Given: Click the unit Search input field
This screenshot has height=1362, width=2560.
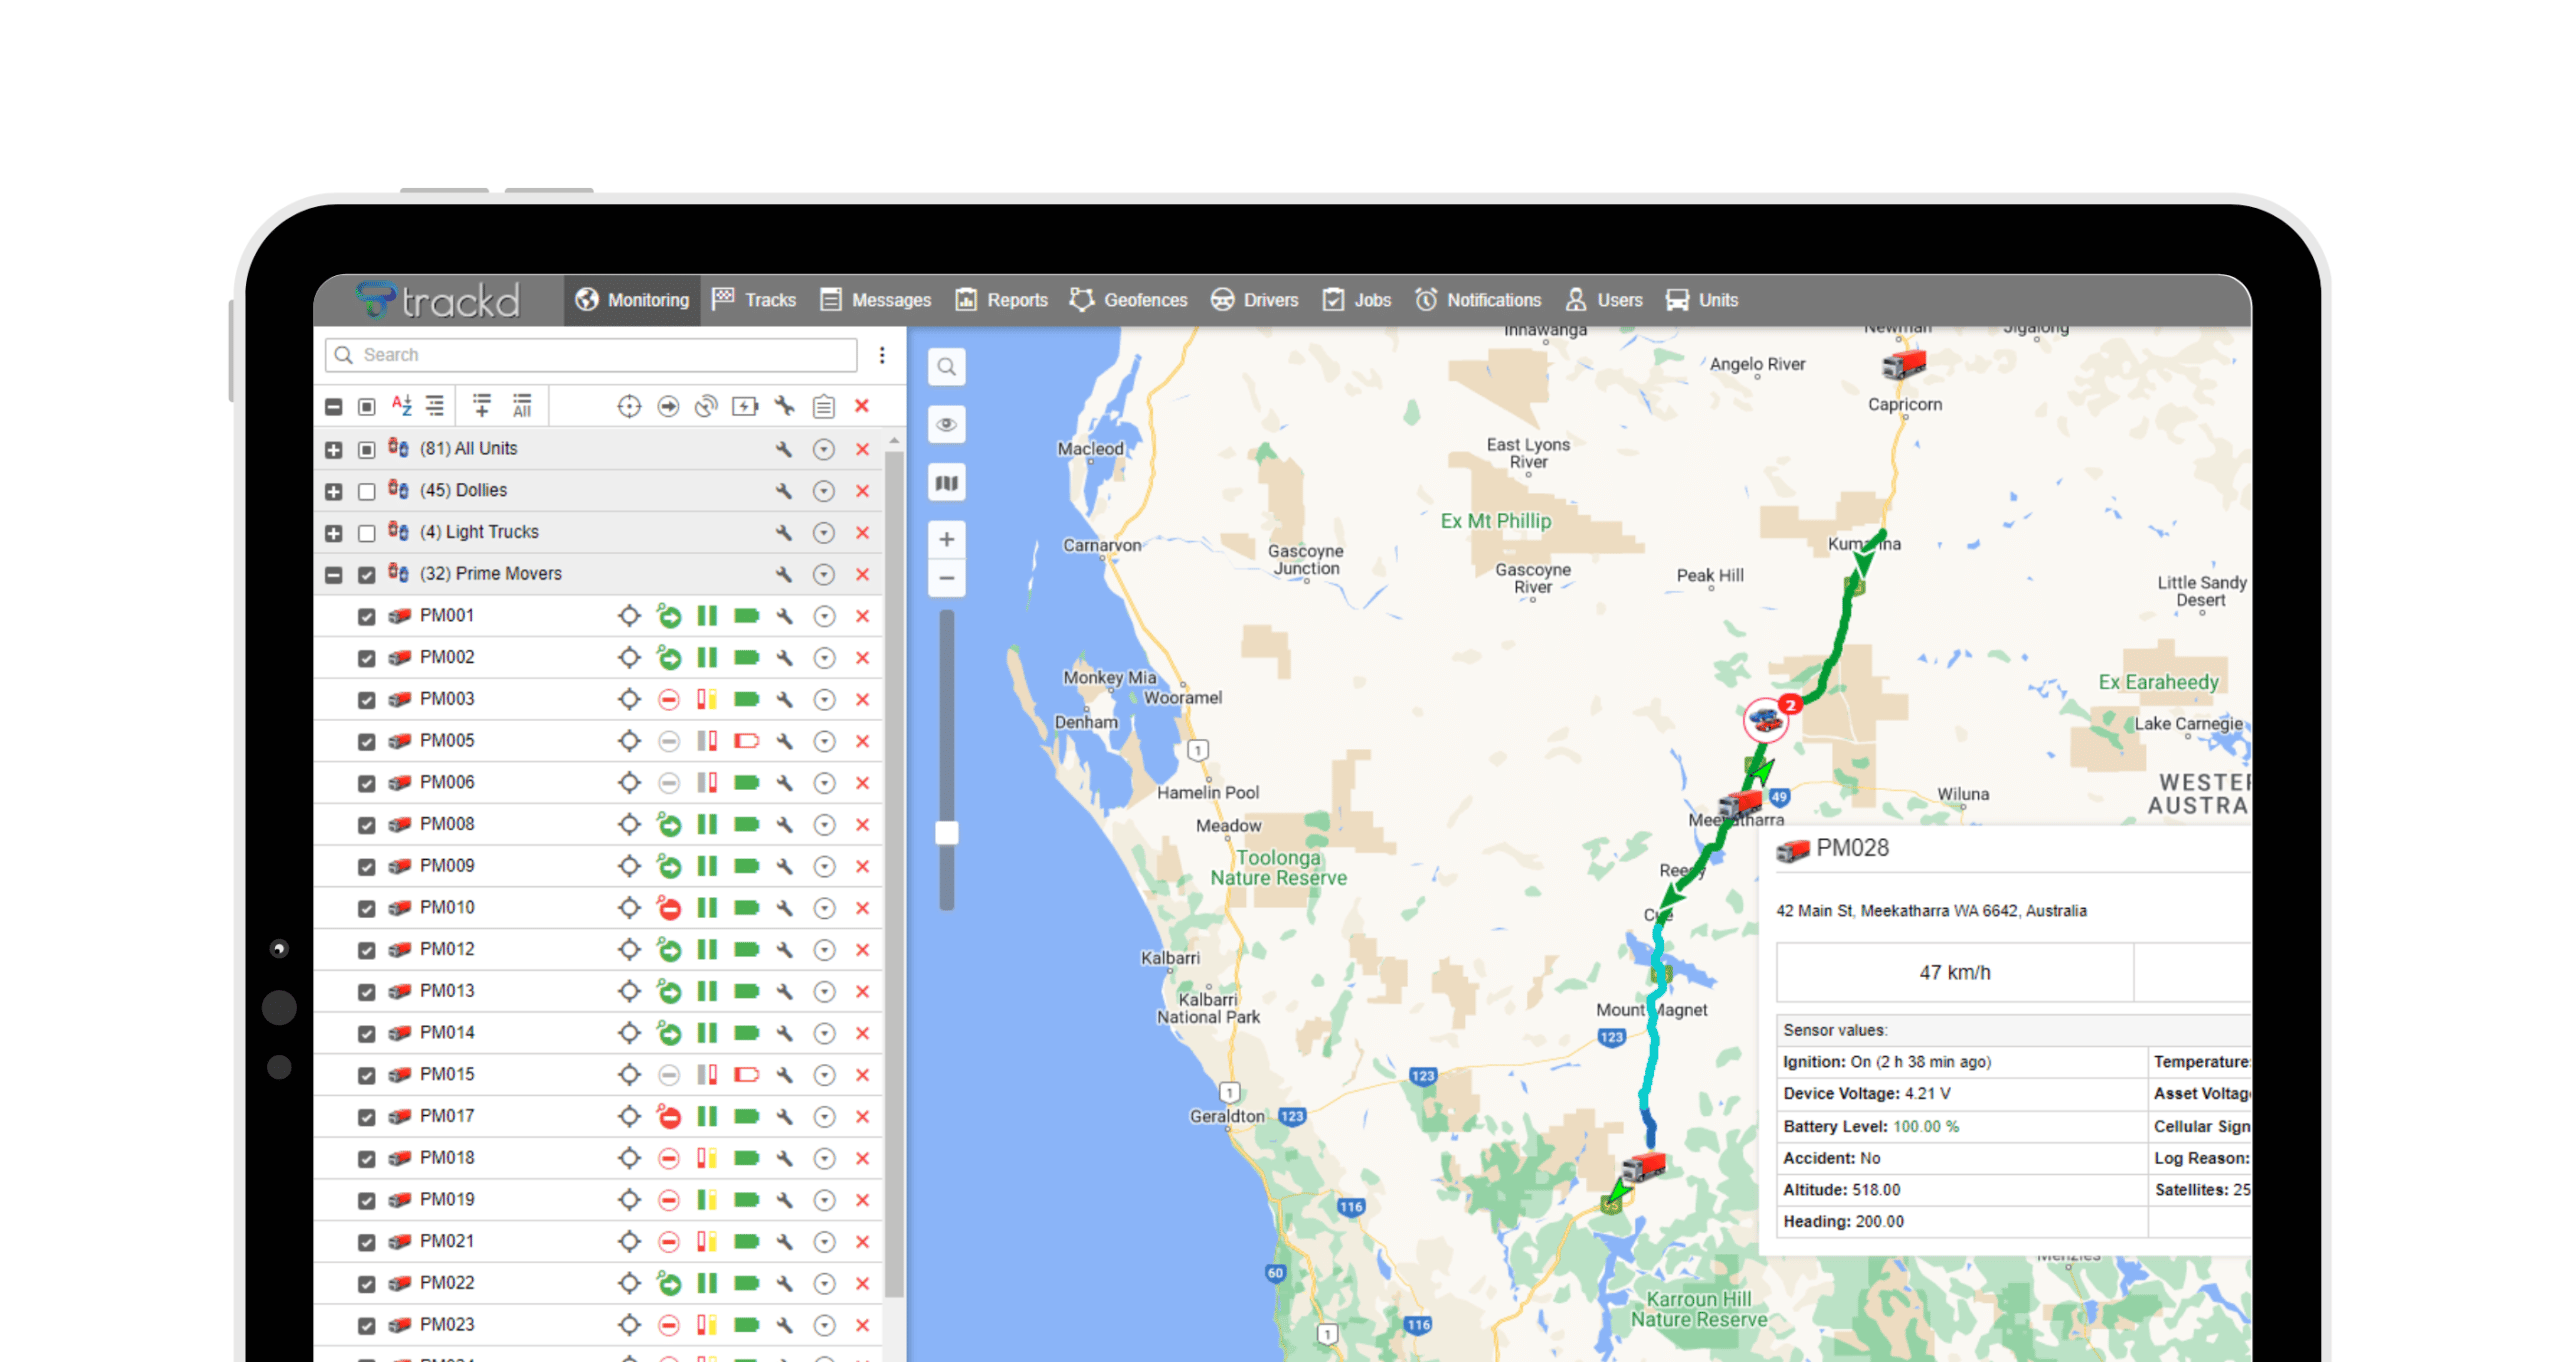Looking at the screenshot, I should coord(600,355).
